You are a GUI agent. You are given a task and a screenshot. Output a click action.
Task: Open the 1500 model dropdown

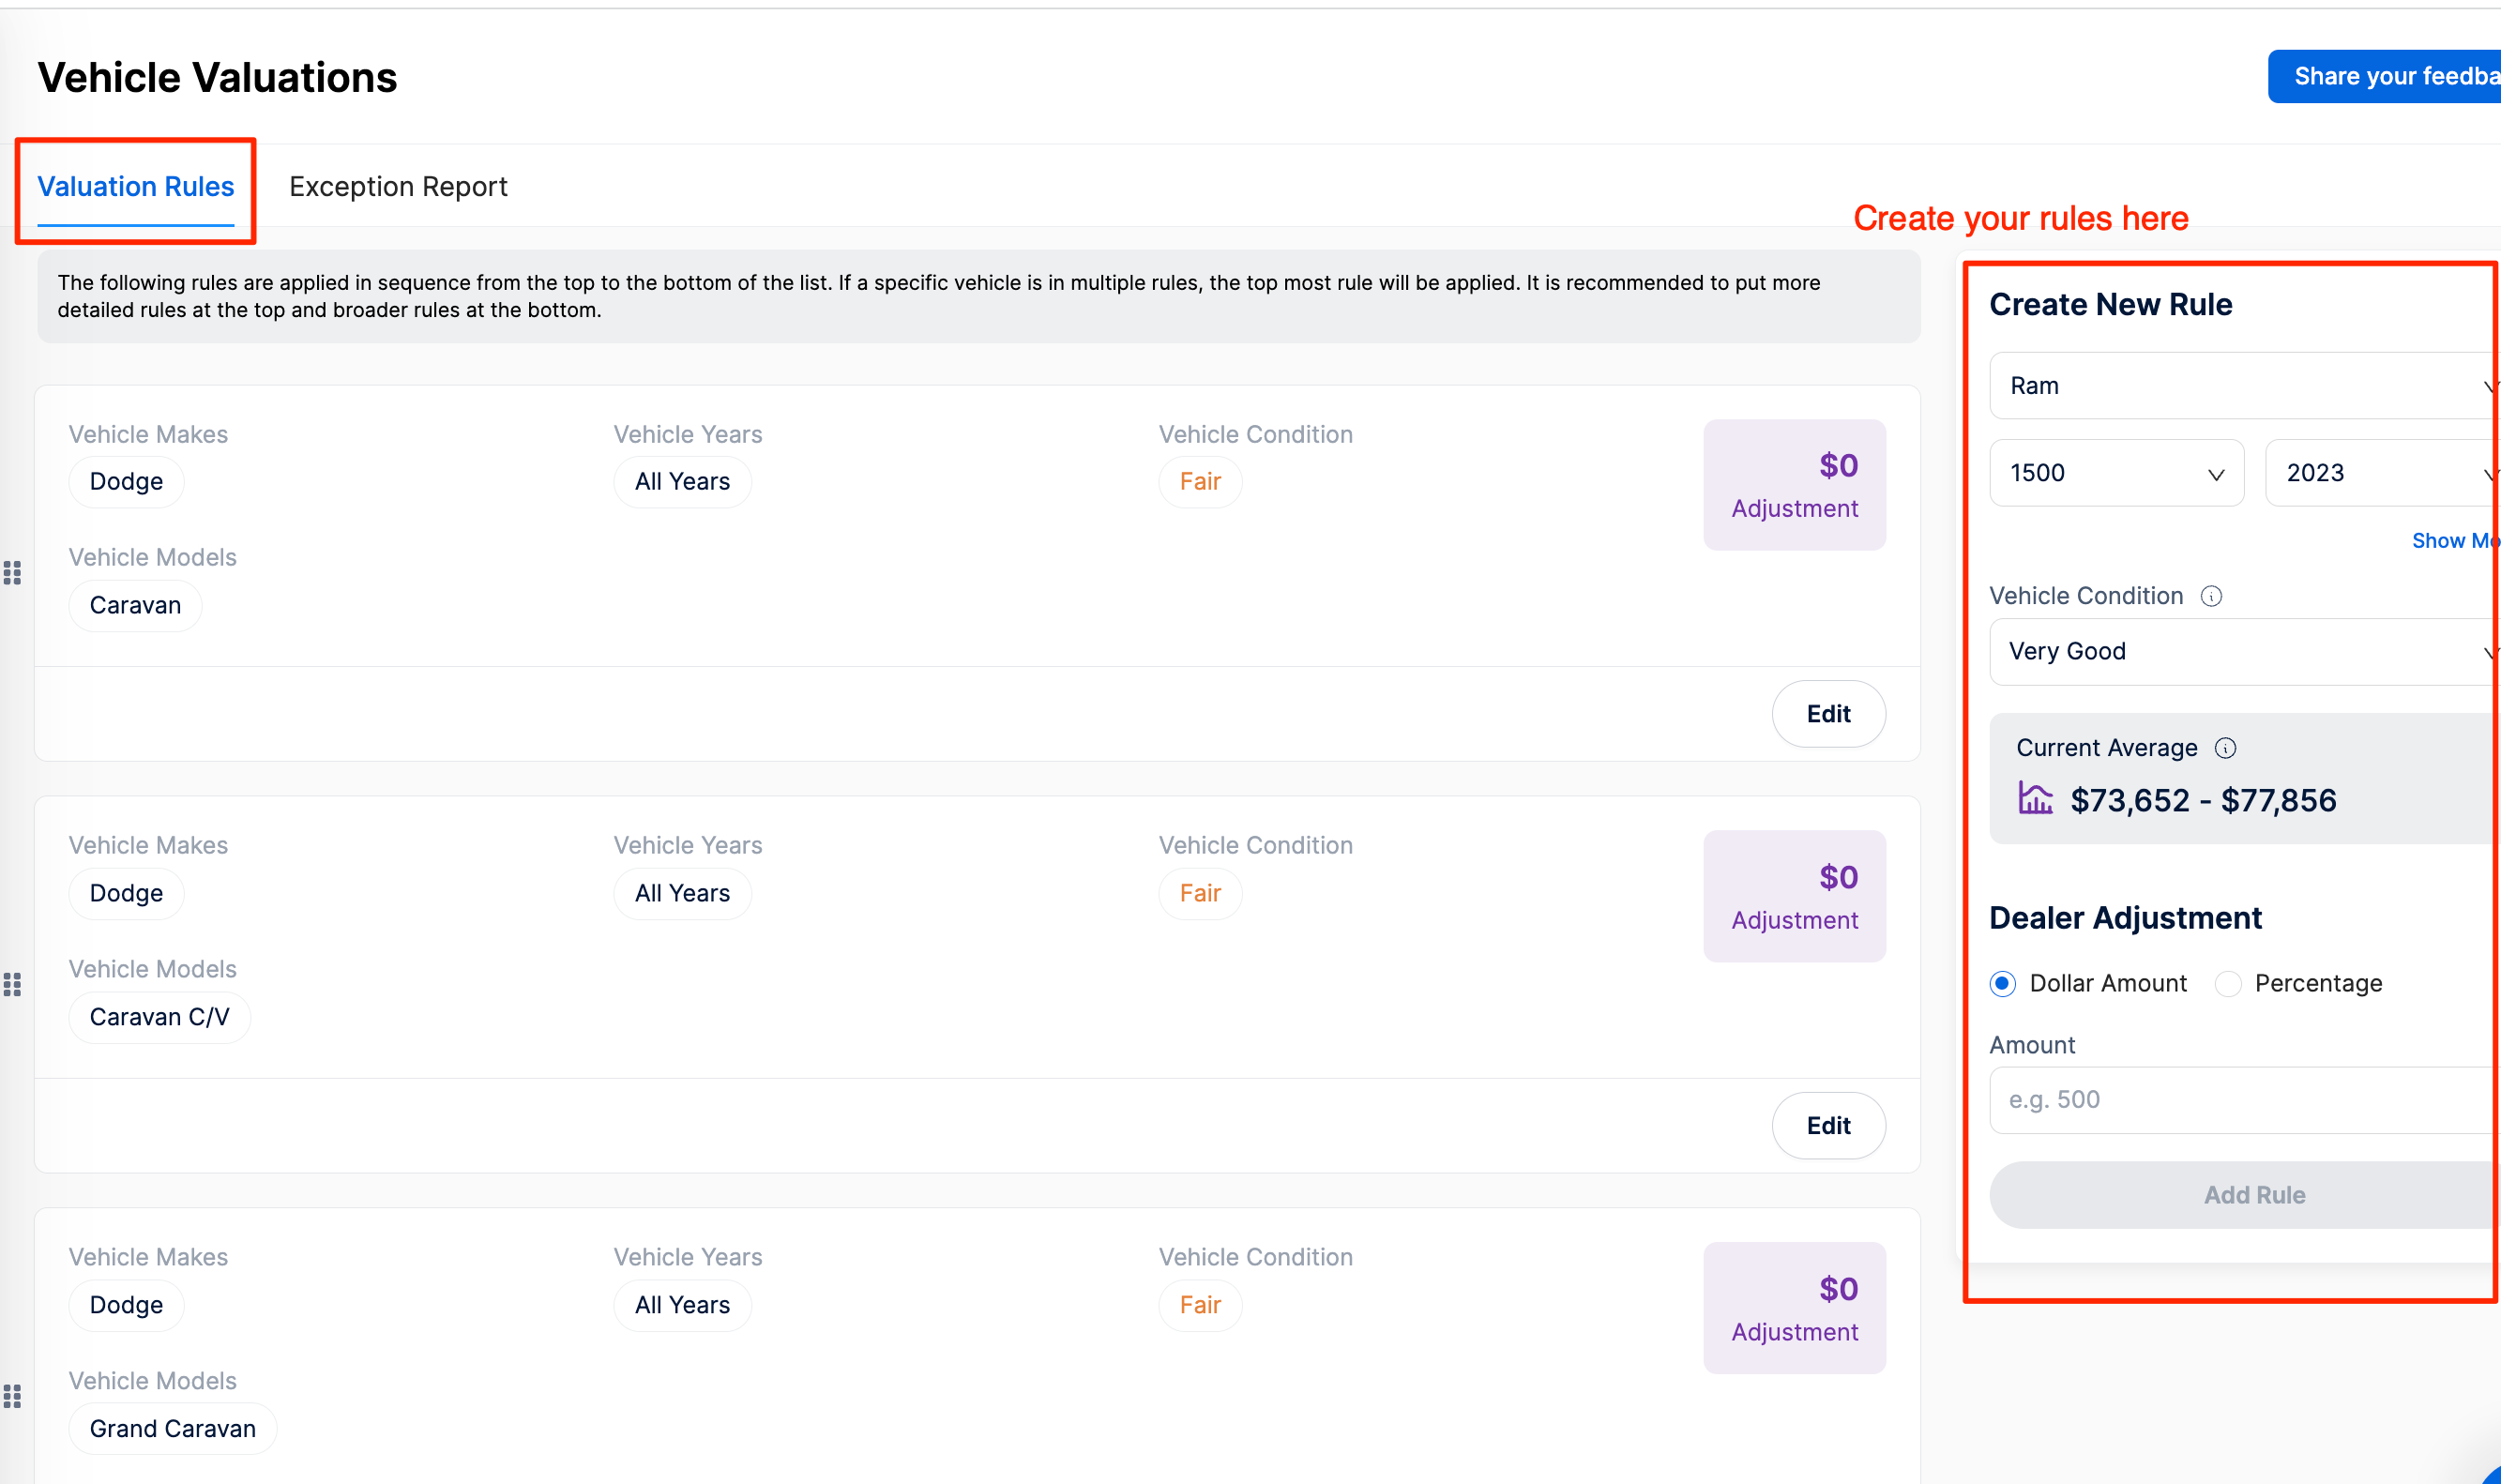(x=2116, y=473)
